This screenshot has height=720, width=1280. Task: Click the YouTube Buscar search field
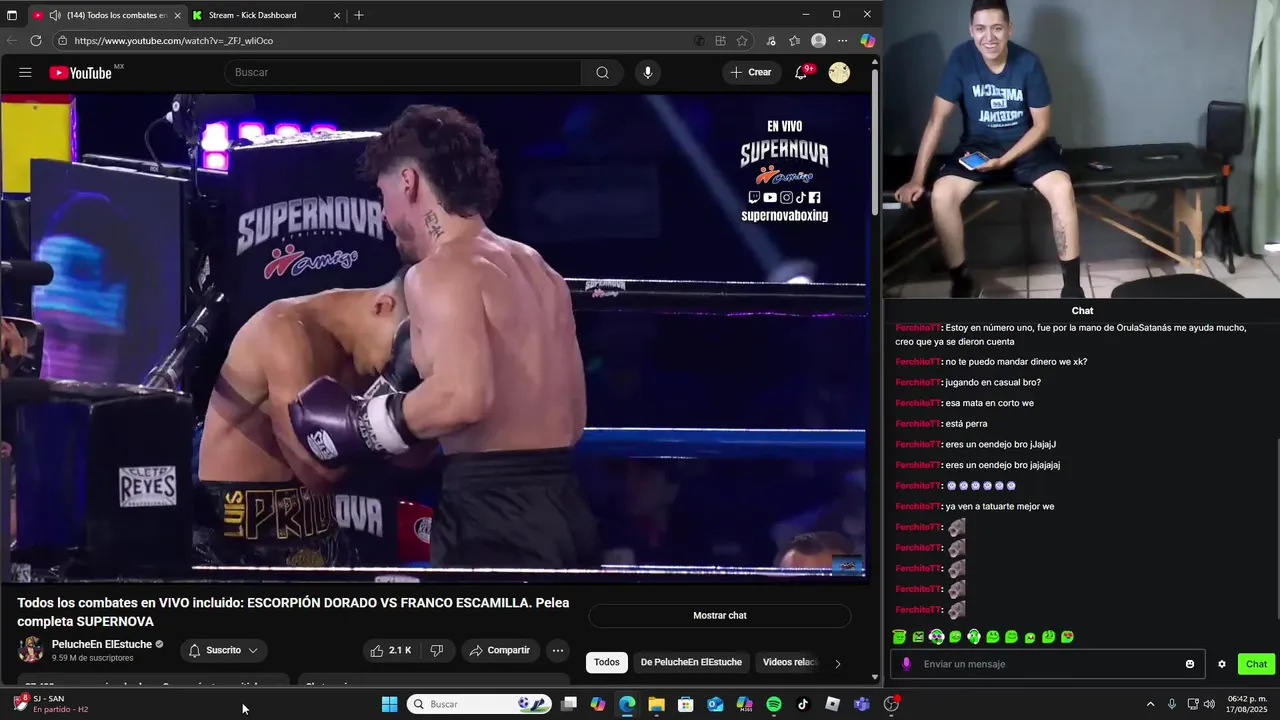[403, 72]
